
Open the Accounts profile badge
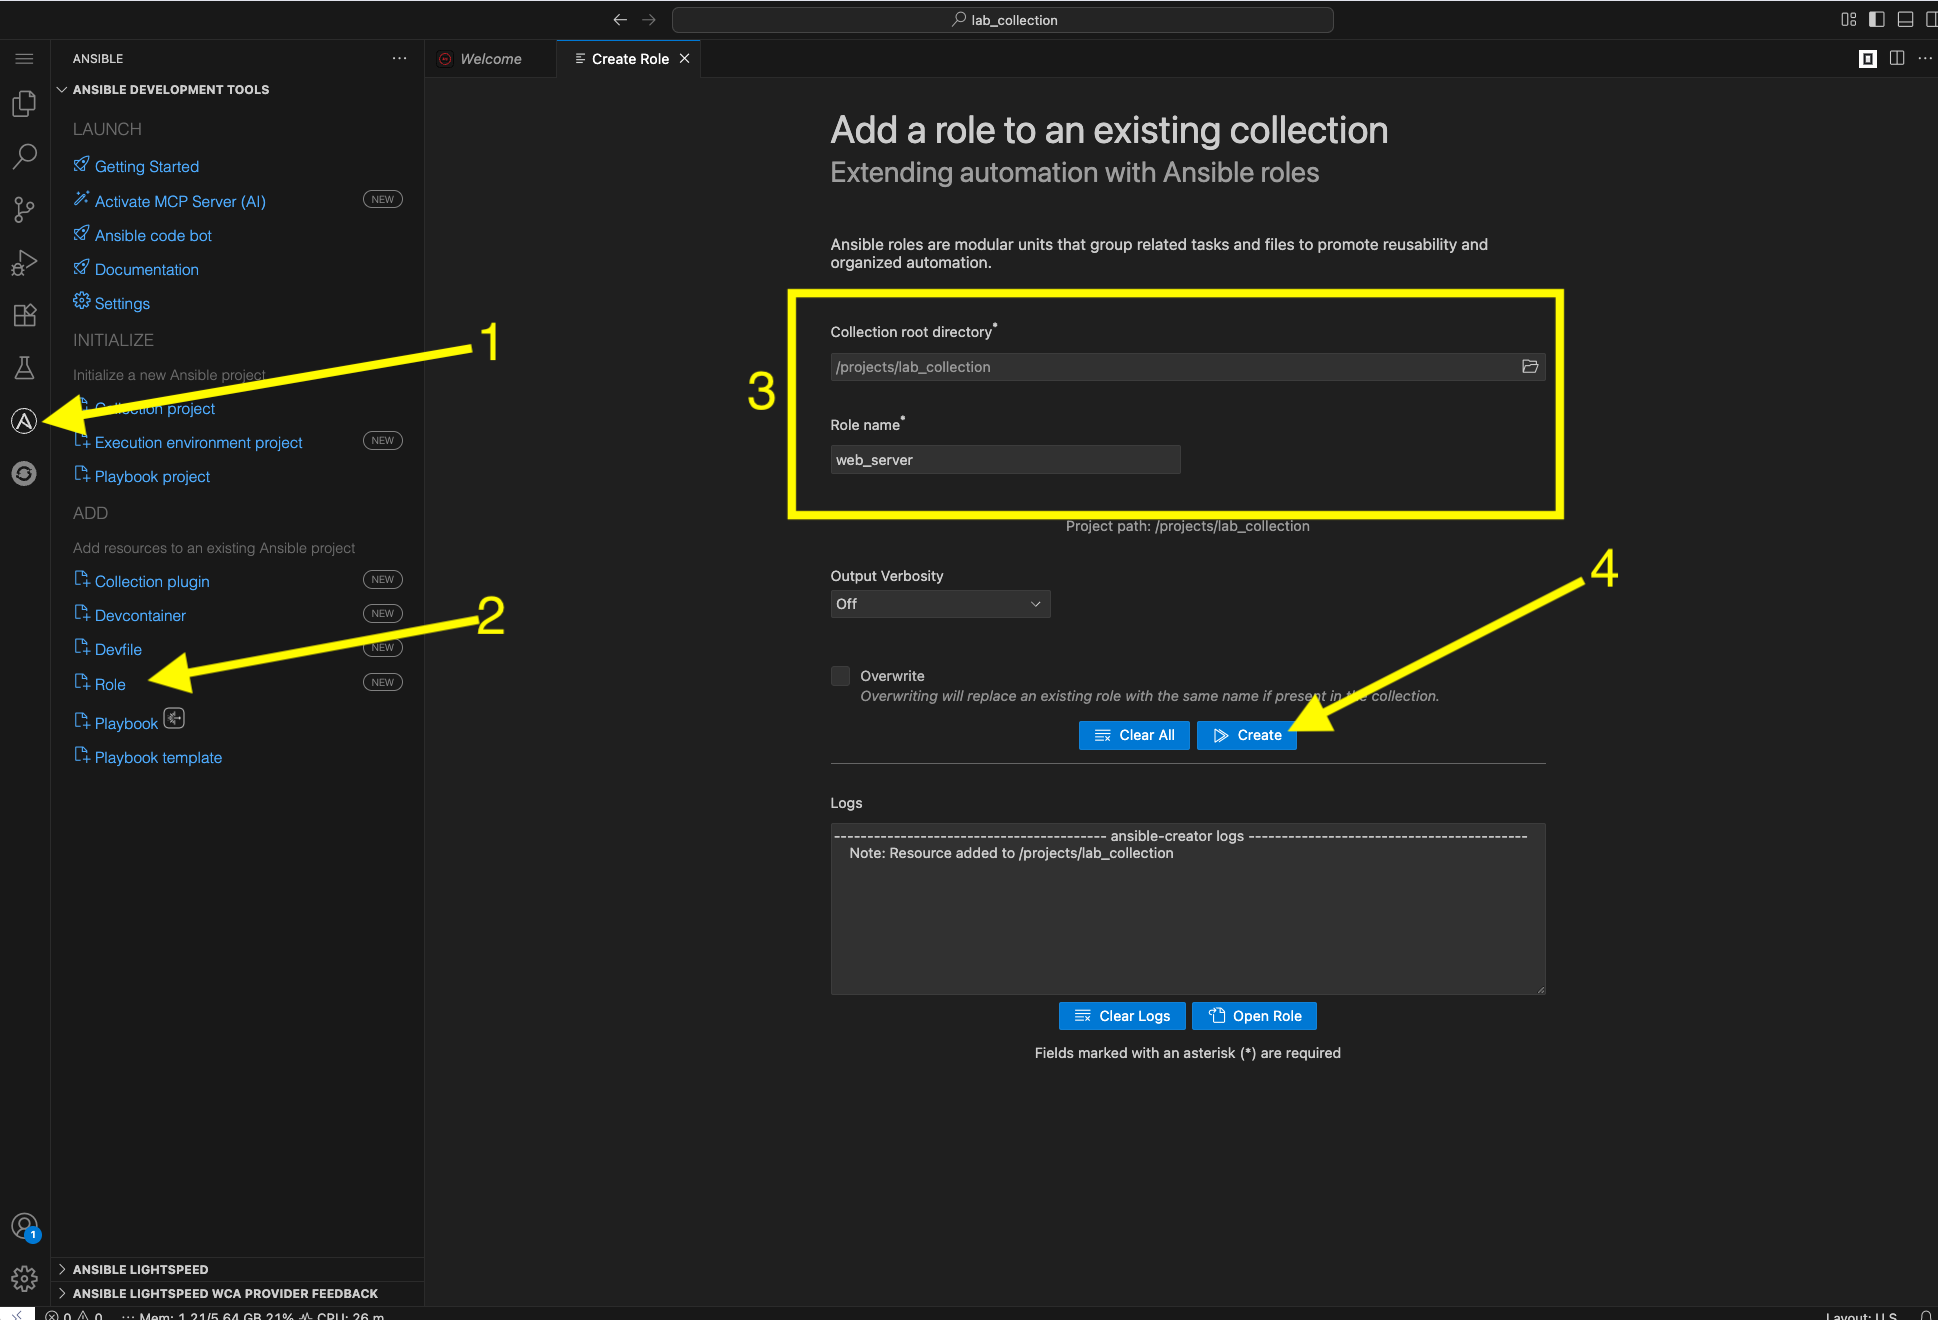click(x=24, y=1225)
